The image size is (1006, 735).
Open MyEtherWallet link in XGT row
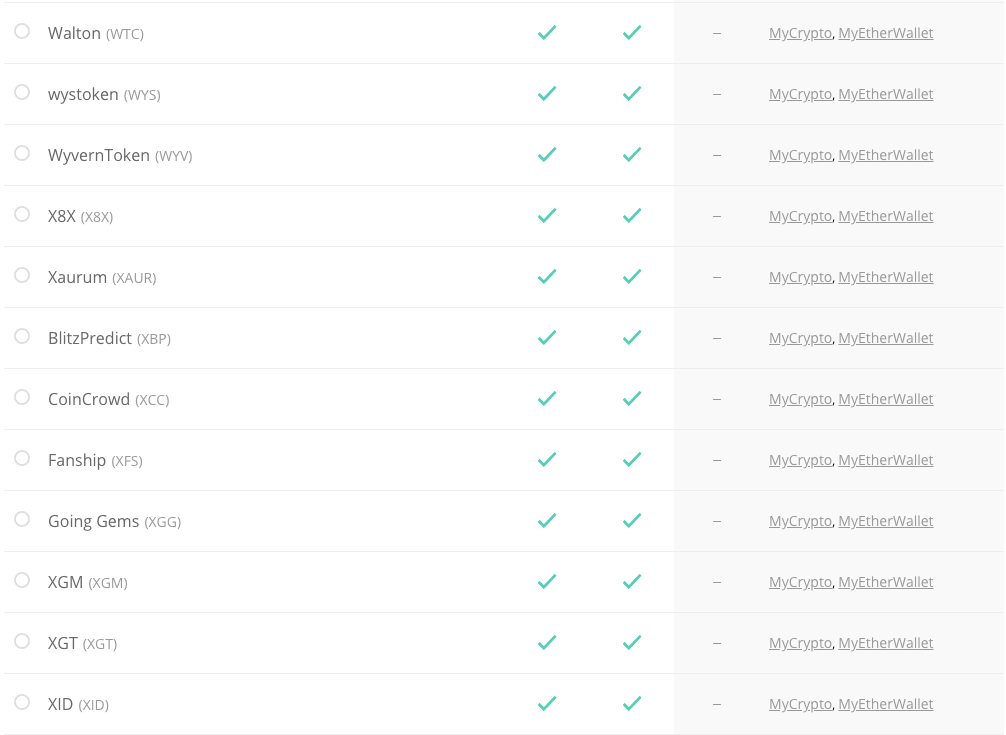pos(885,643)
